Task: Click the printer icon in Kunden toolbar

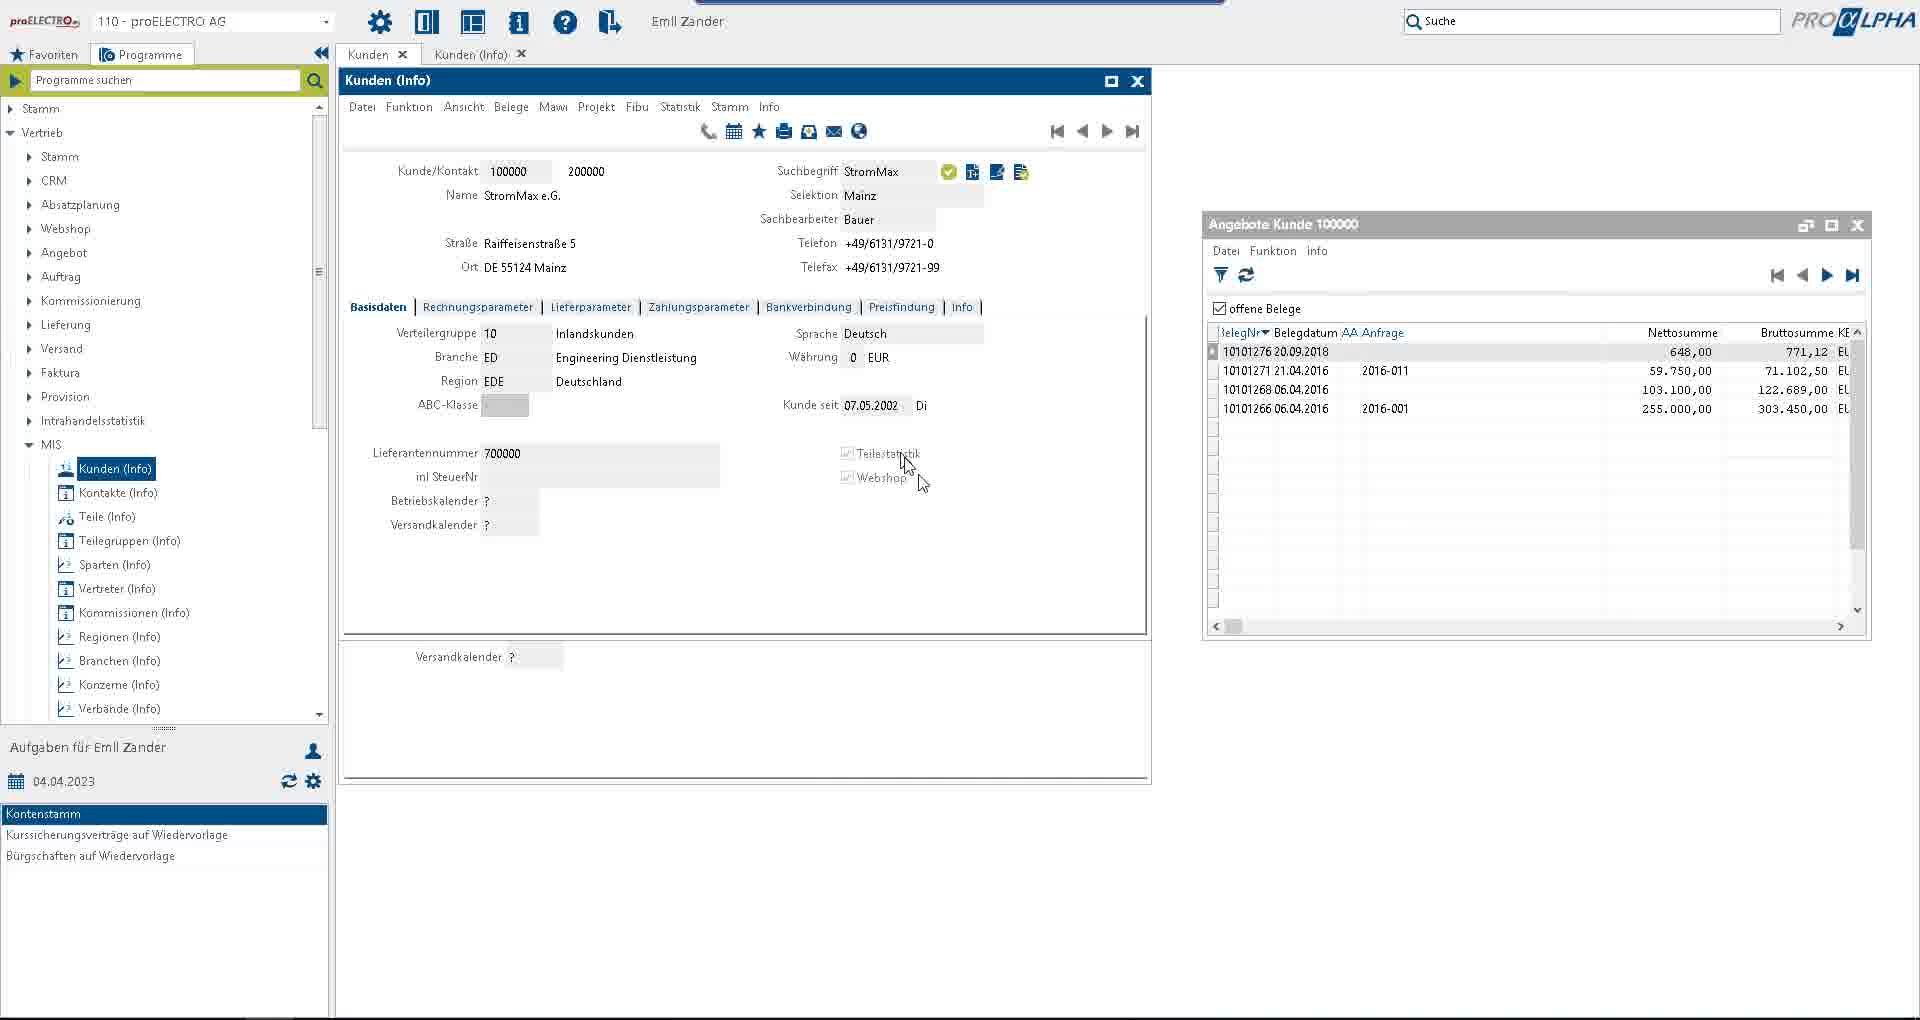Action: point(784,131)
